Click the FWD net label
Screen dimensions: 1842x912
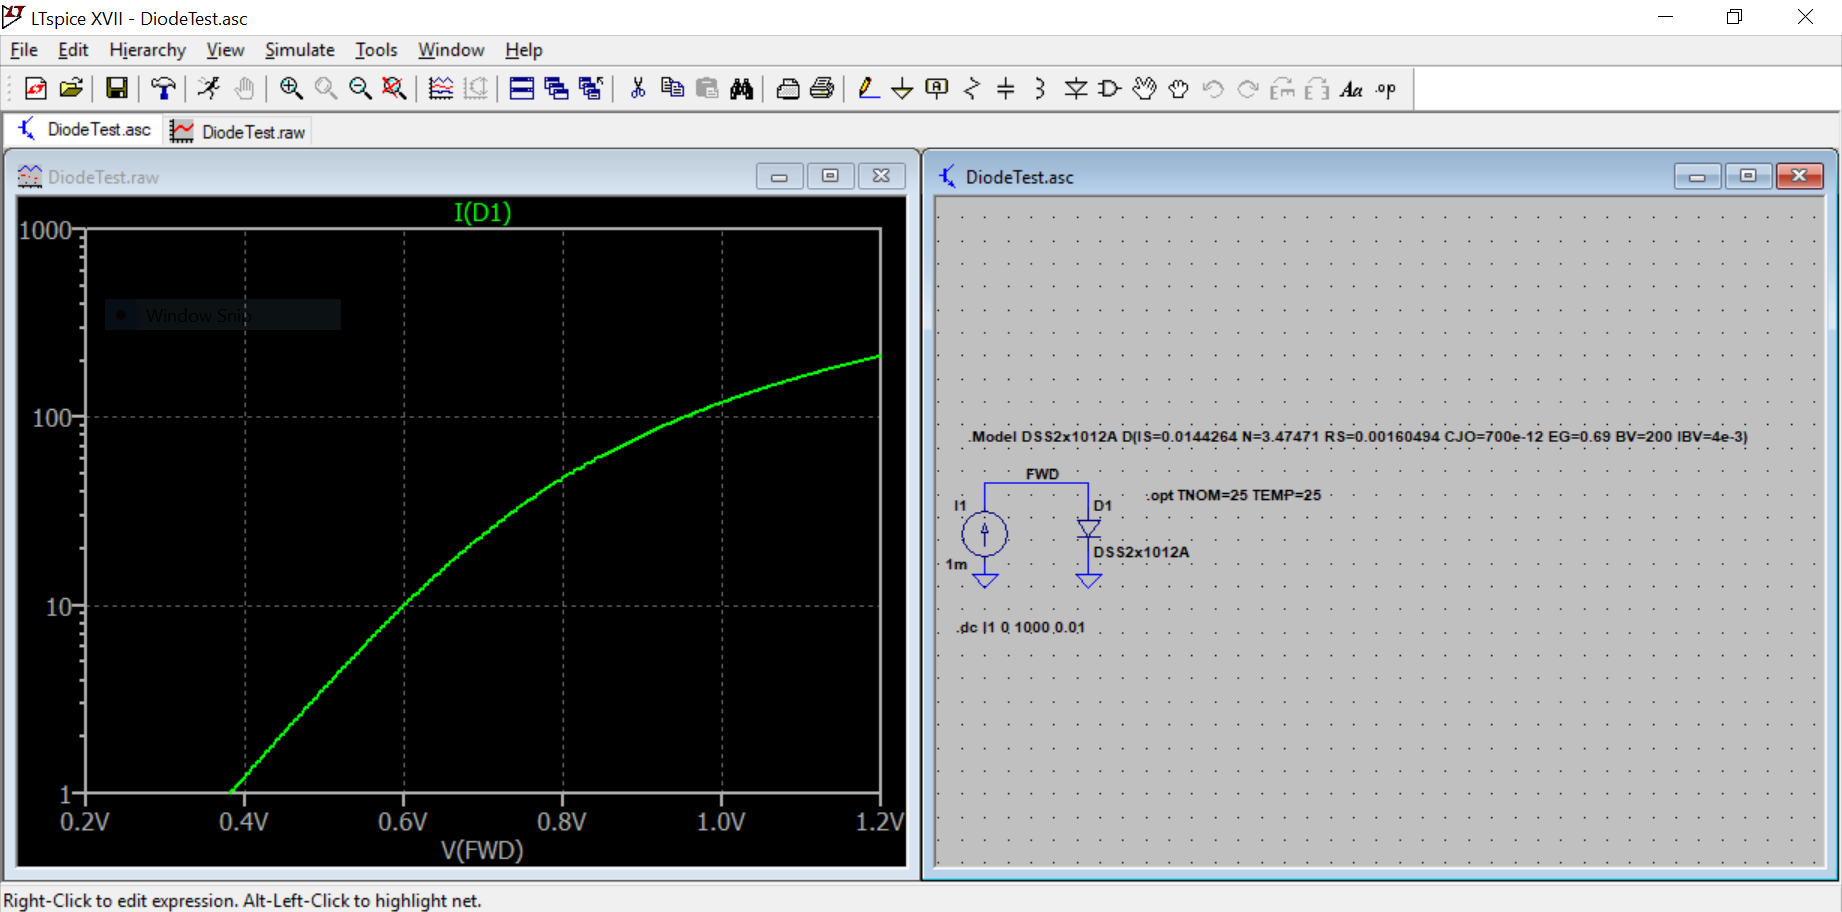1042,474
